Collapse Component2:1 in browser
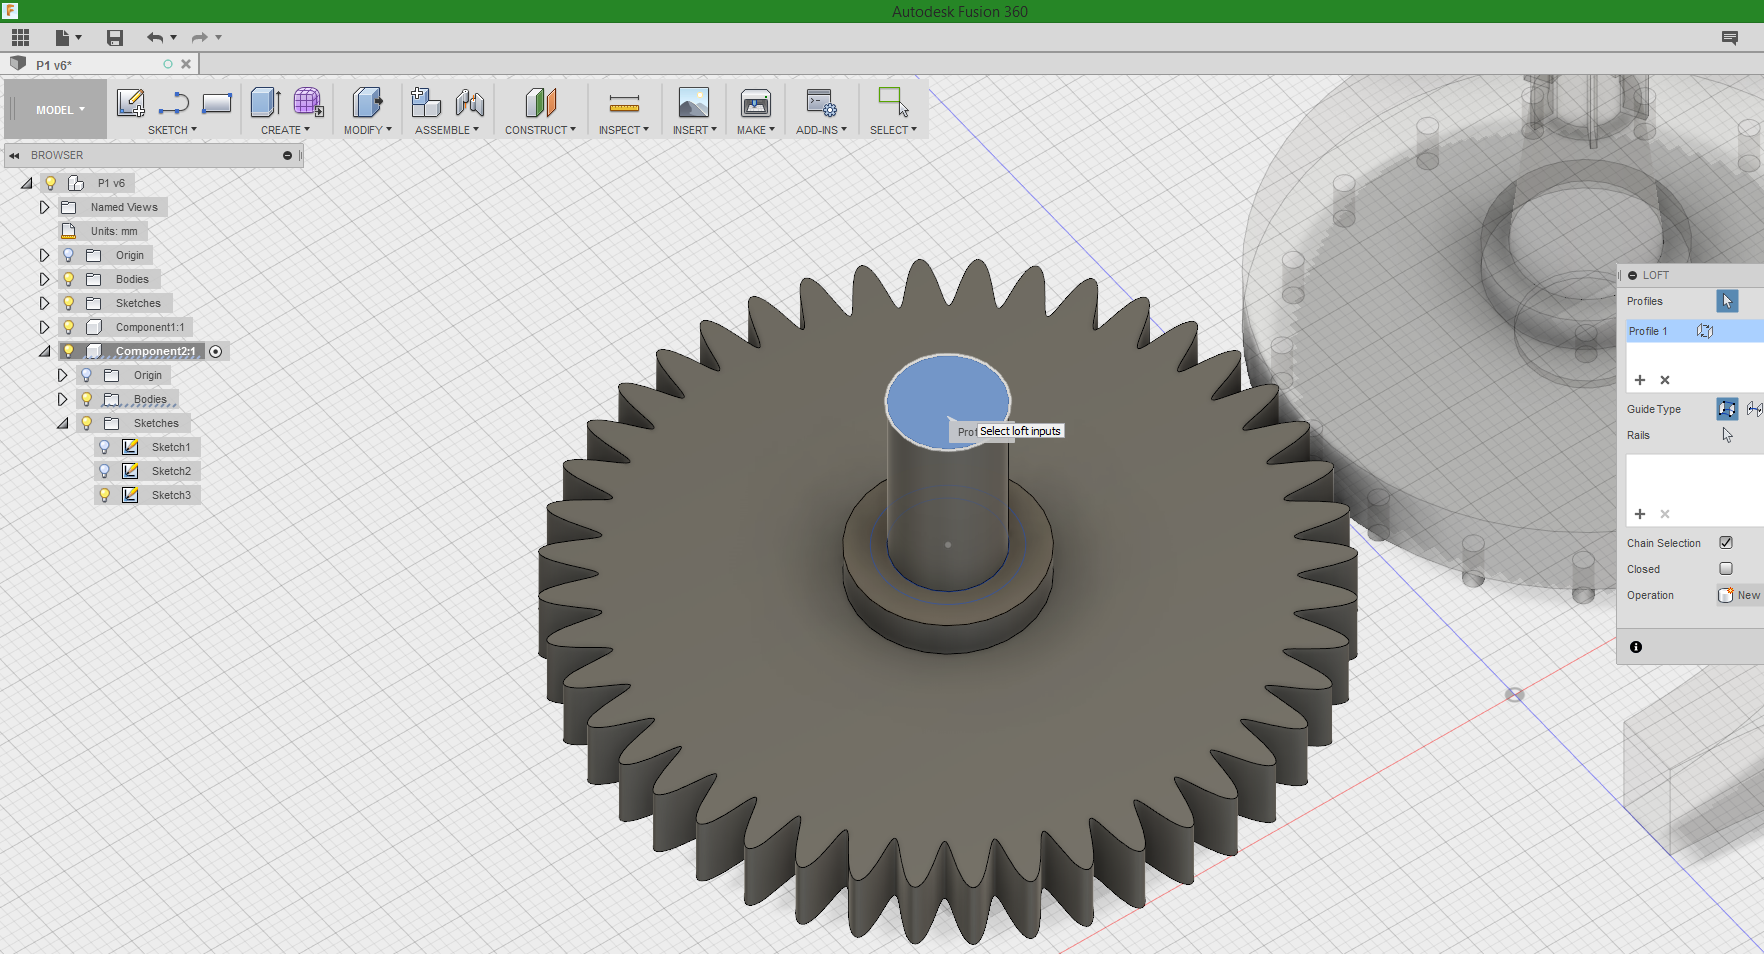 coord(45,351)
